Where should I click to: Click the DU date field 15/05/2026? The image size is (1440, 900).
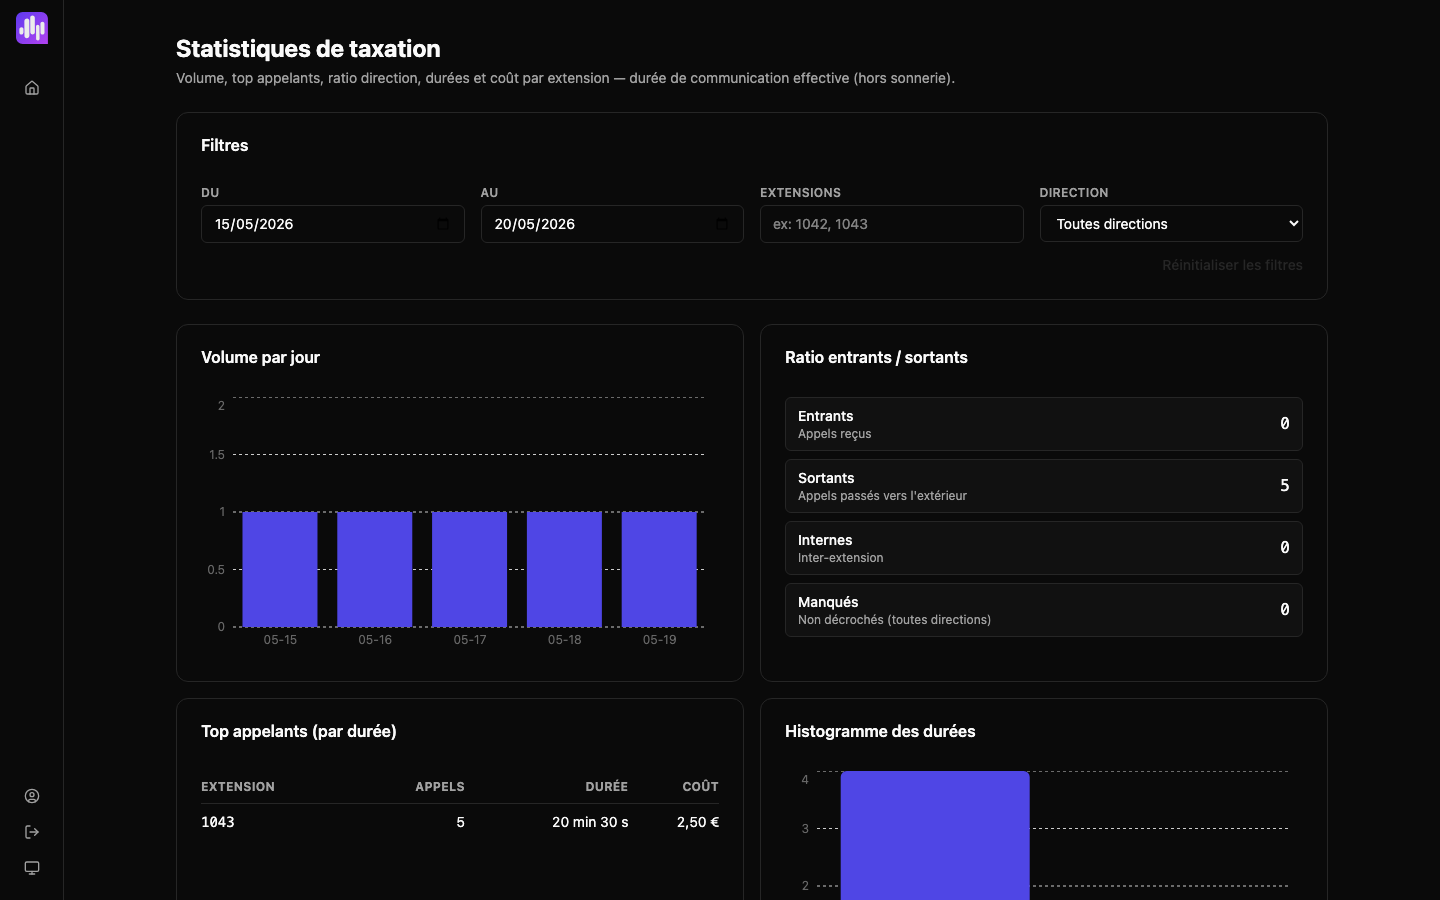[x=332, y=224]
